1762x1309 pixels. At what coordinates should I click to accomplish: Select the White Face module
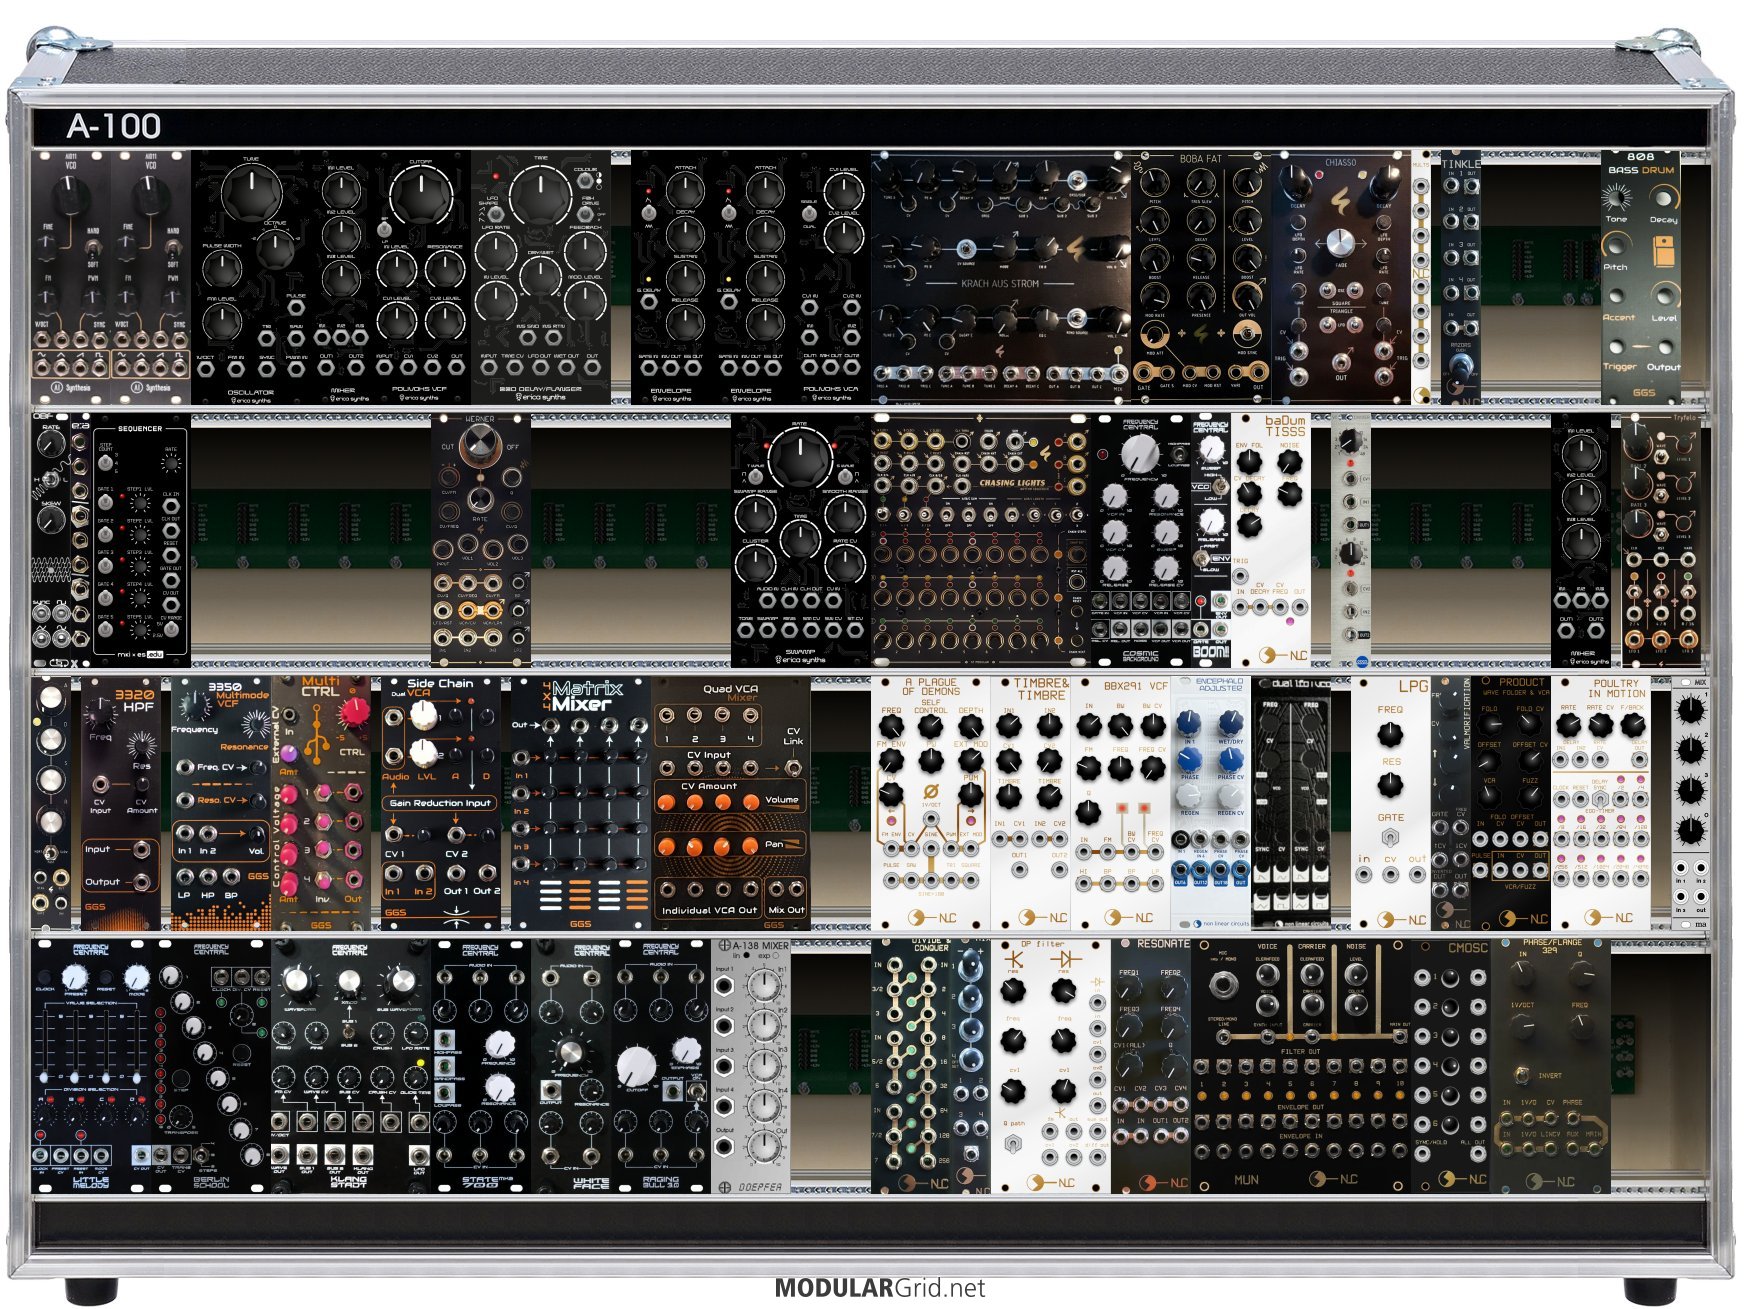click(x=571, y=1067)
